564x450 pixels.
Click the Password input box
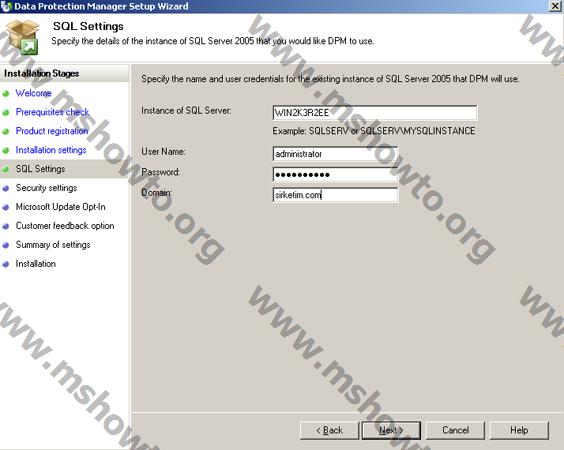tap(335, 174)
